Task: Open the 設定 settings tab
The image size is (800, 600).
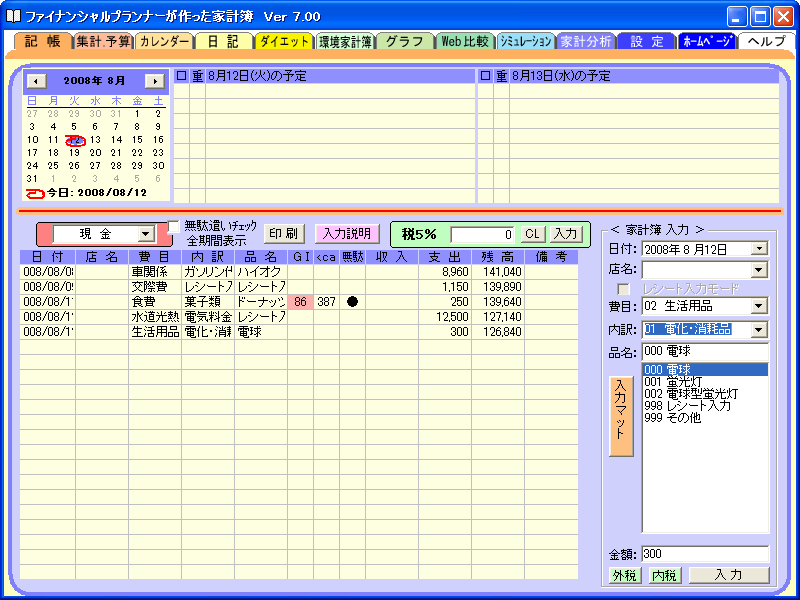Action: [x=646, y=42]
